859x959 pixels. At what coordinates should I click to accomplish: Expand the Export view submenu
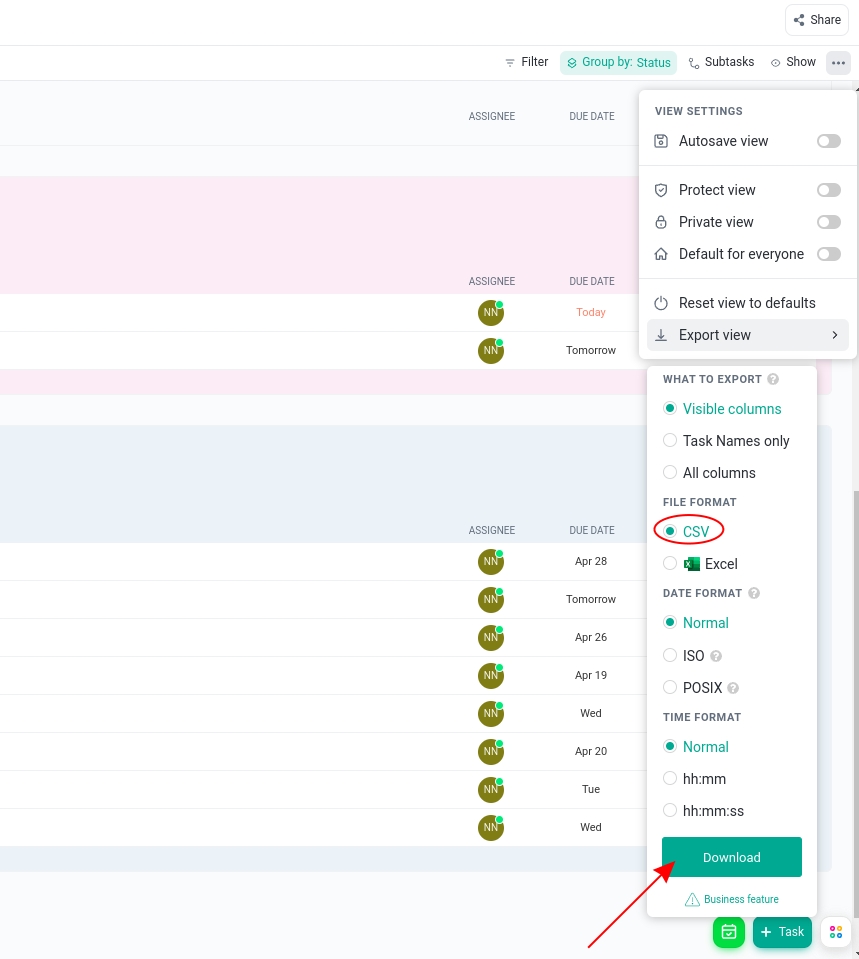(x=748, y=335)
